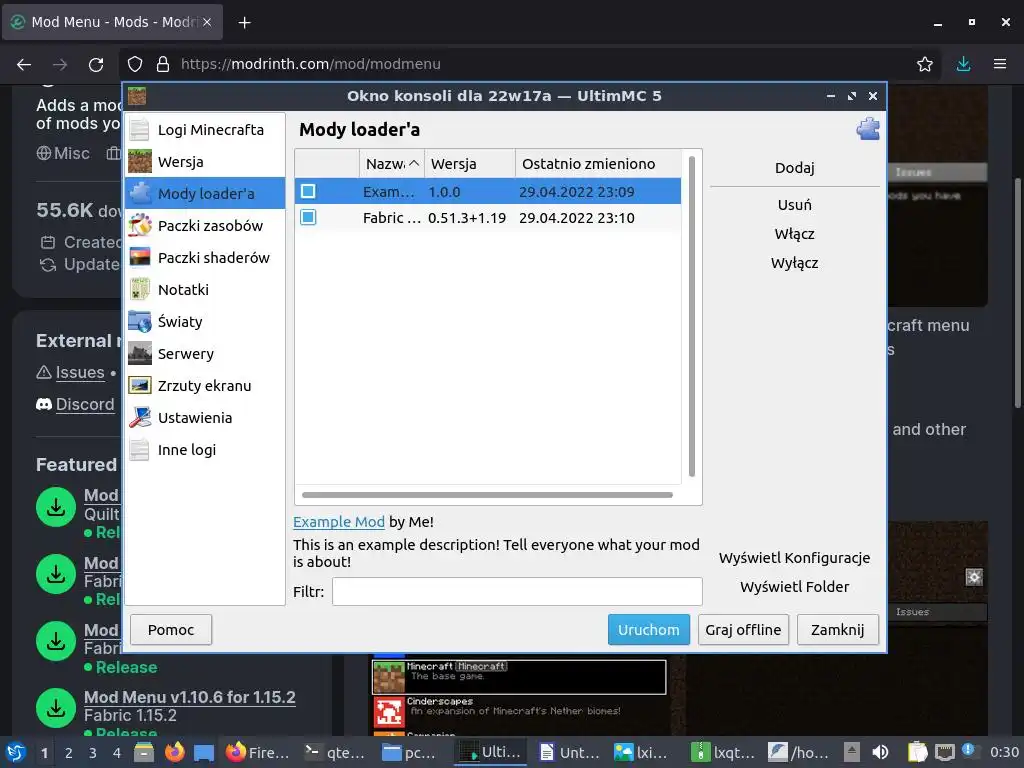
Task: Select Wersja grass block icon
Action: click(139, 161)
